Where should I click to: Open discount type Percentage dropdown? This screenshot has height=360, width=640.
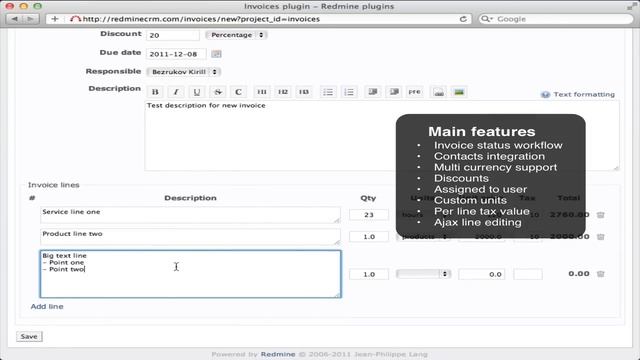(236, 35)
